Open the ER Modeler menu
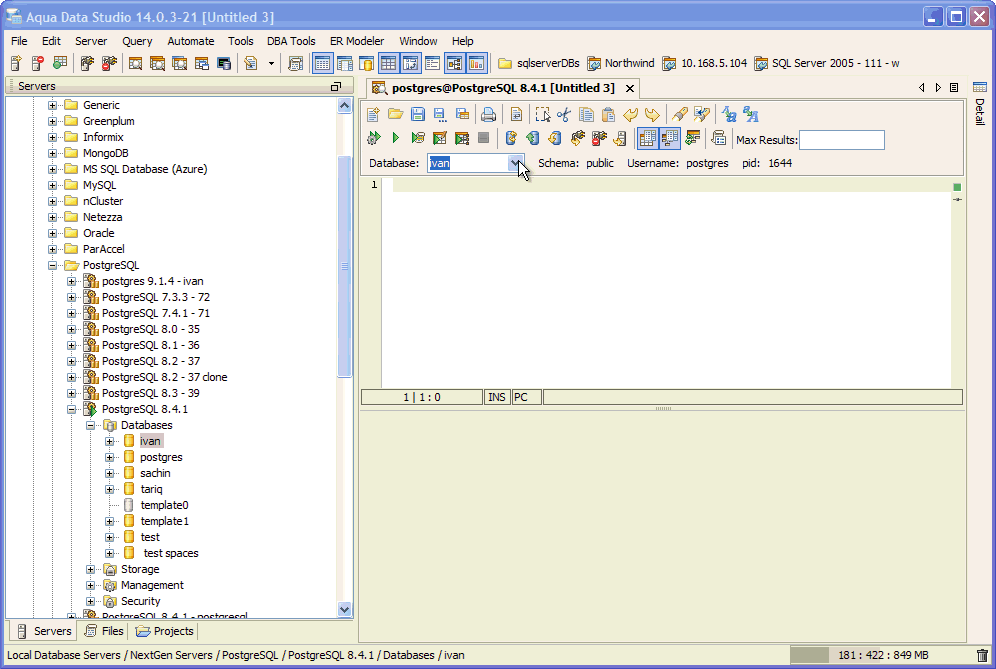 [x=357, y=41]
